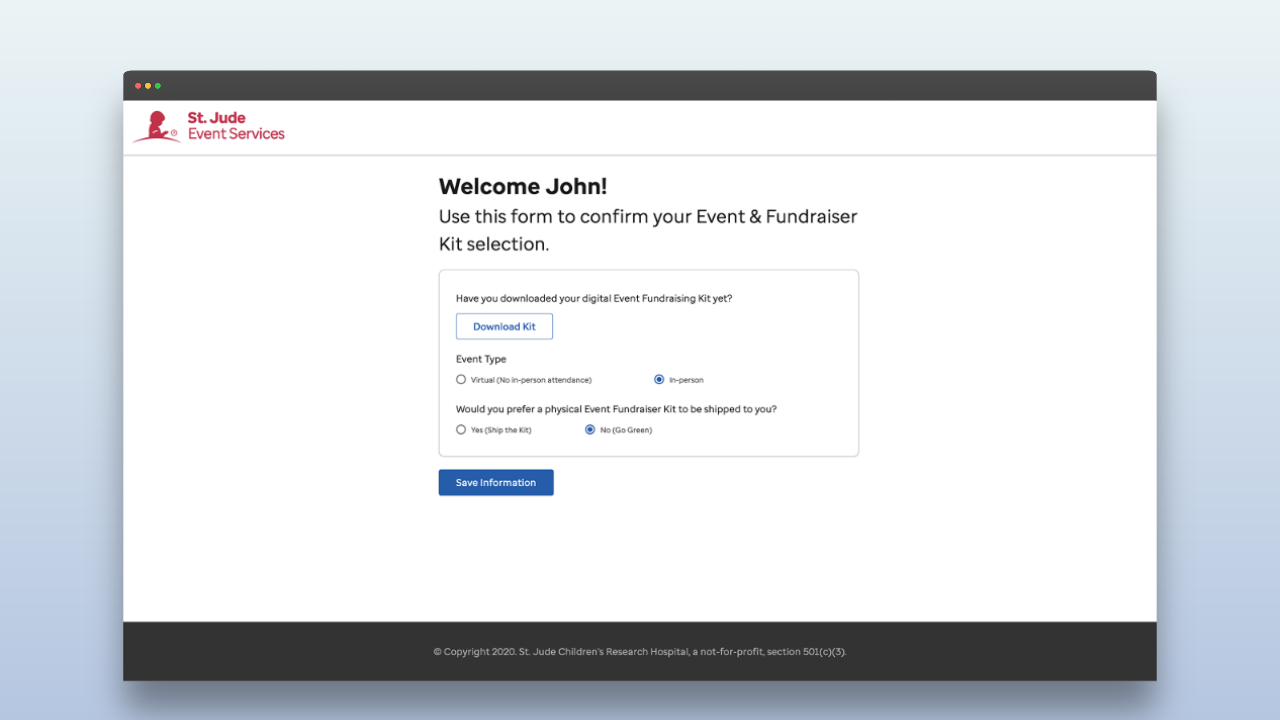Click the "Virtual (No in-person attendance)" label text
The image size is (1280, 720).
531,380
